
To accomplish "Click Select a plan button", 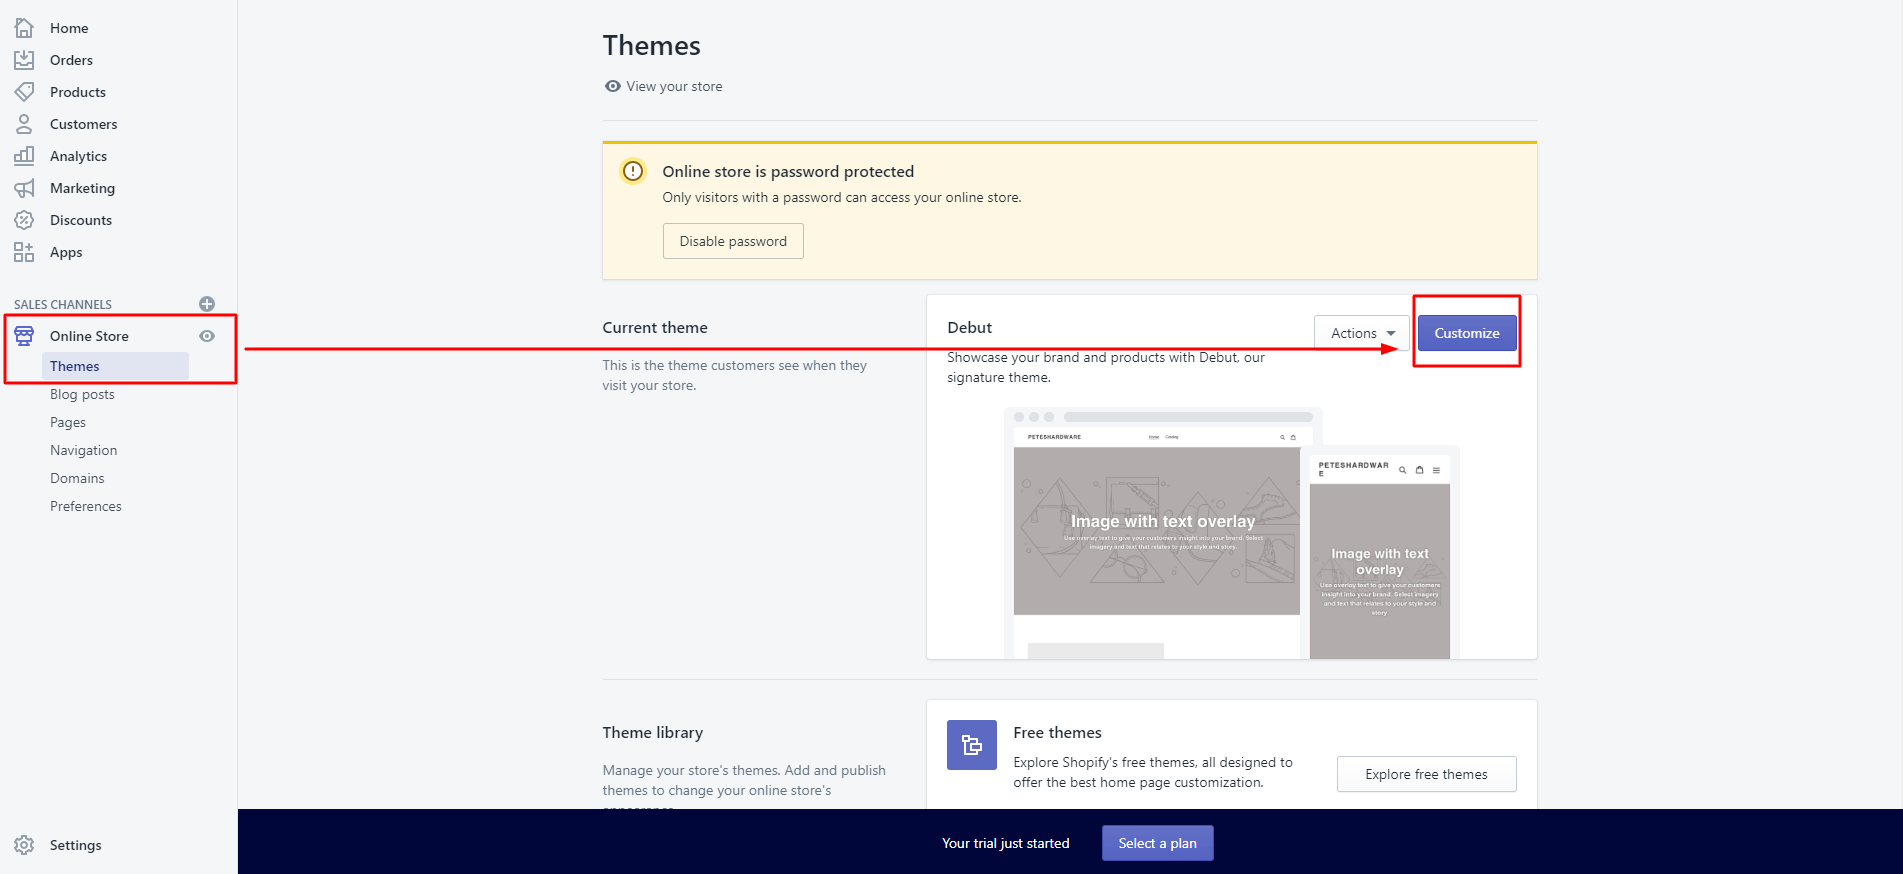I will (x=1158, y=843).
